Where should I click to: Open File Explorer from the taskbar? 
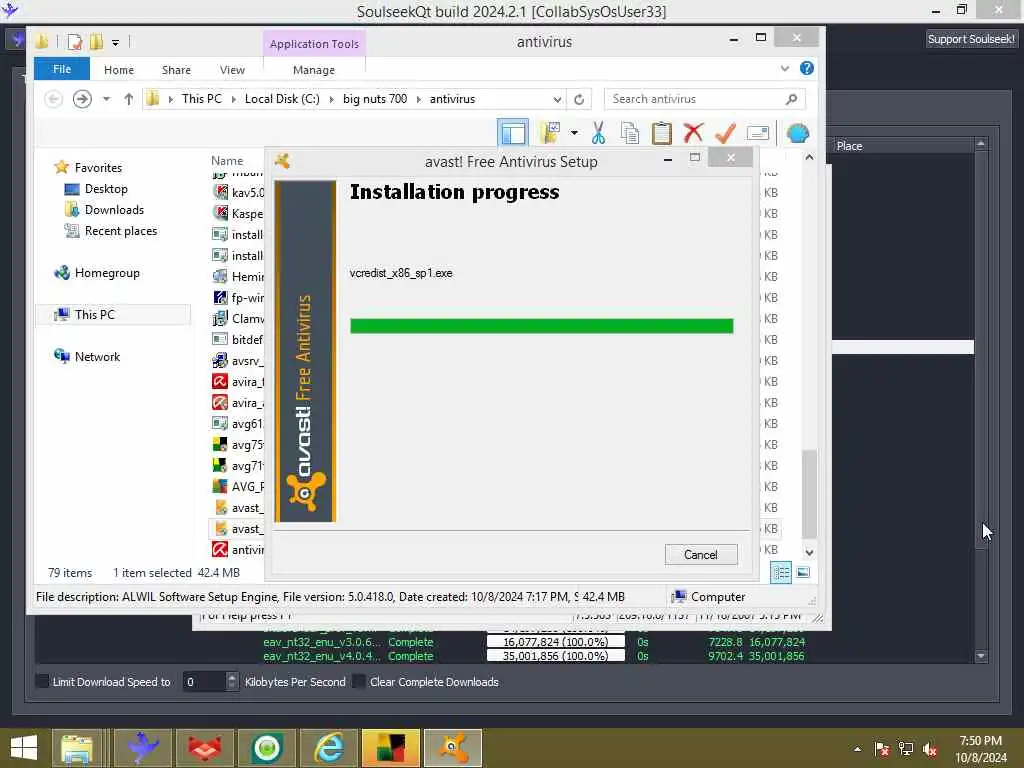(77, 748)
